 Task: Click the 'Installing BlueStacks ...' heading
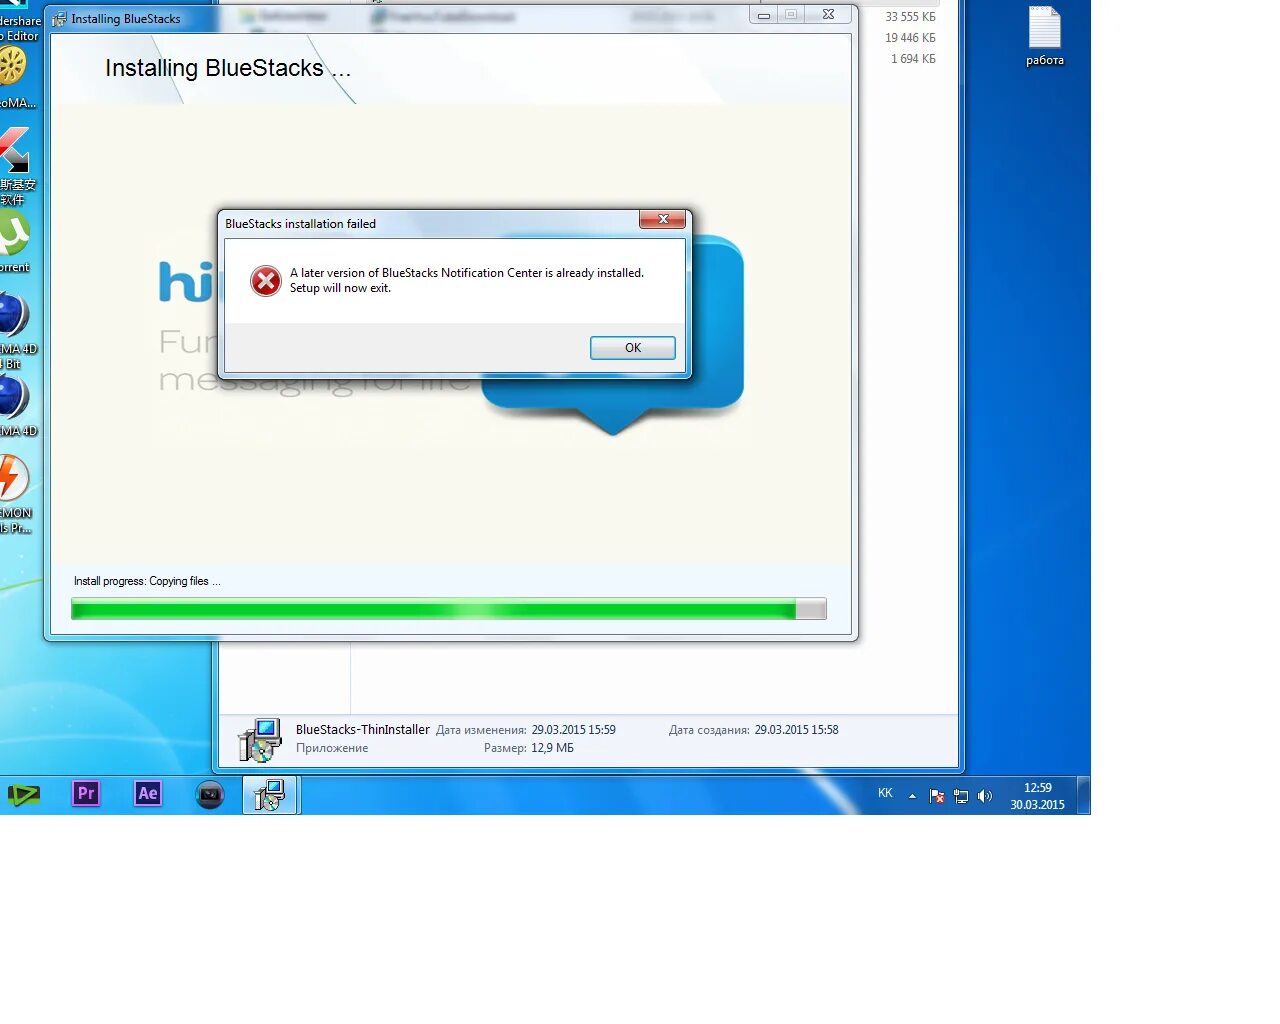228,68
